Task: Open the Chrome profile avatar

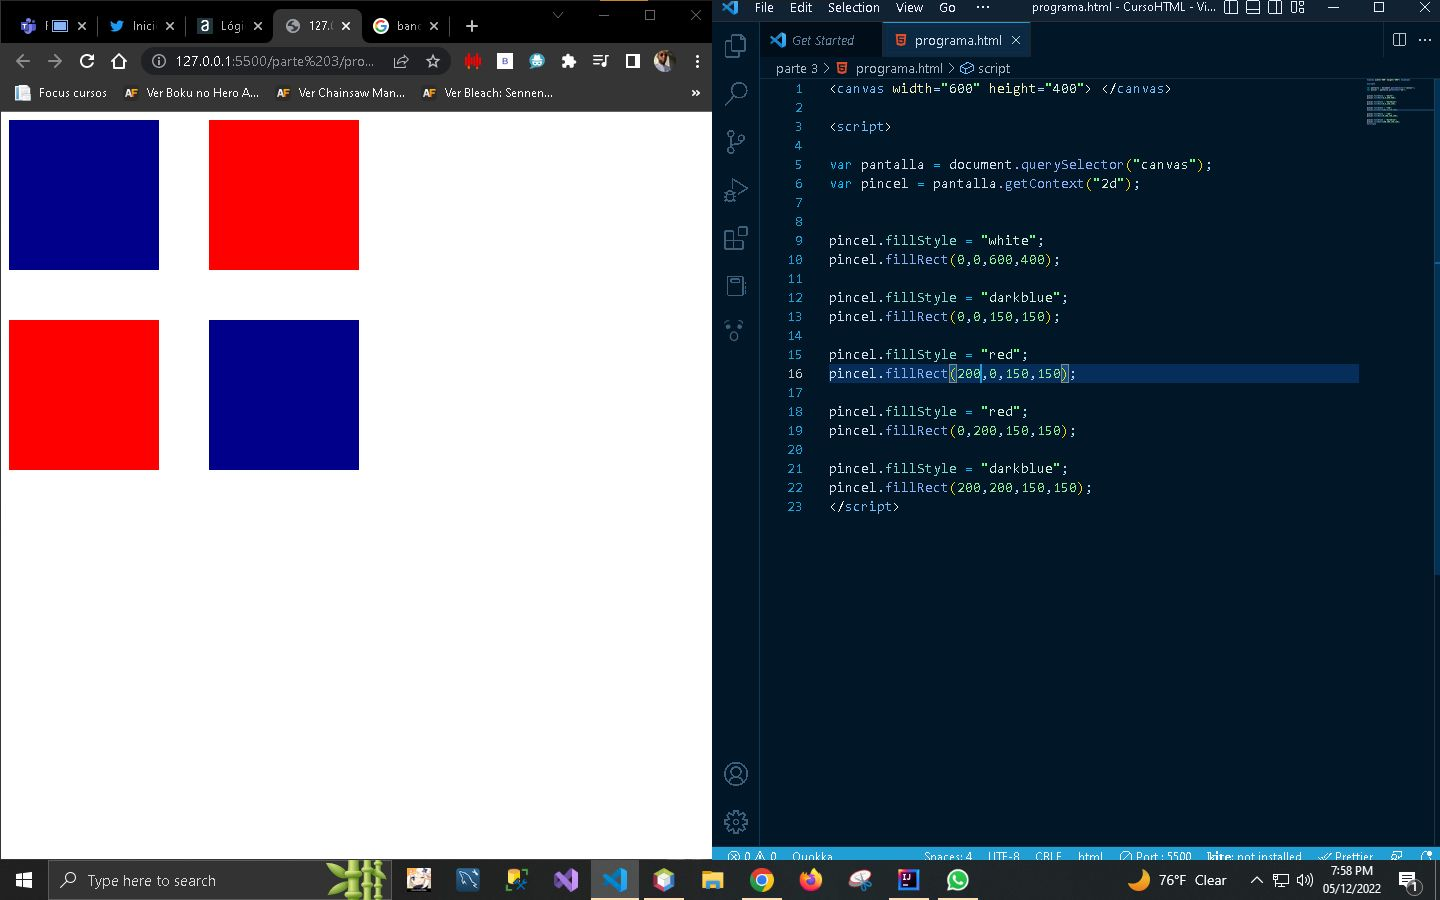Action: click(664, 61)
